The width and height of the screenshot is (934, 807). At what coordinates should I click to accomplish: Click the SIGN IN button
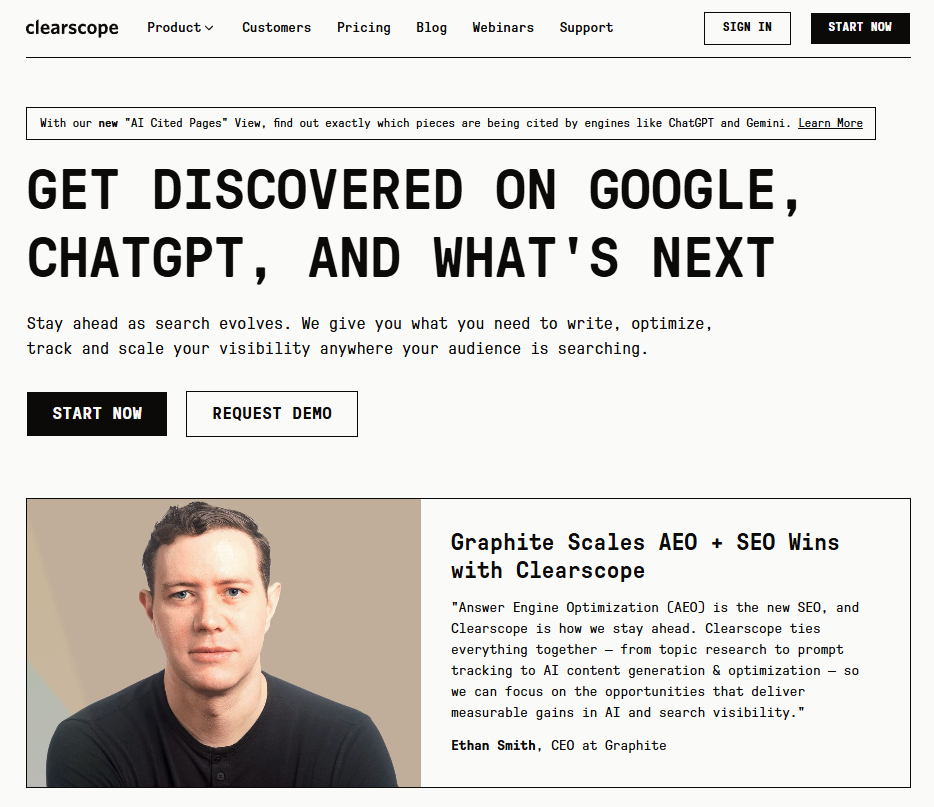746,28
